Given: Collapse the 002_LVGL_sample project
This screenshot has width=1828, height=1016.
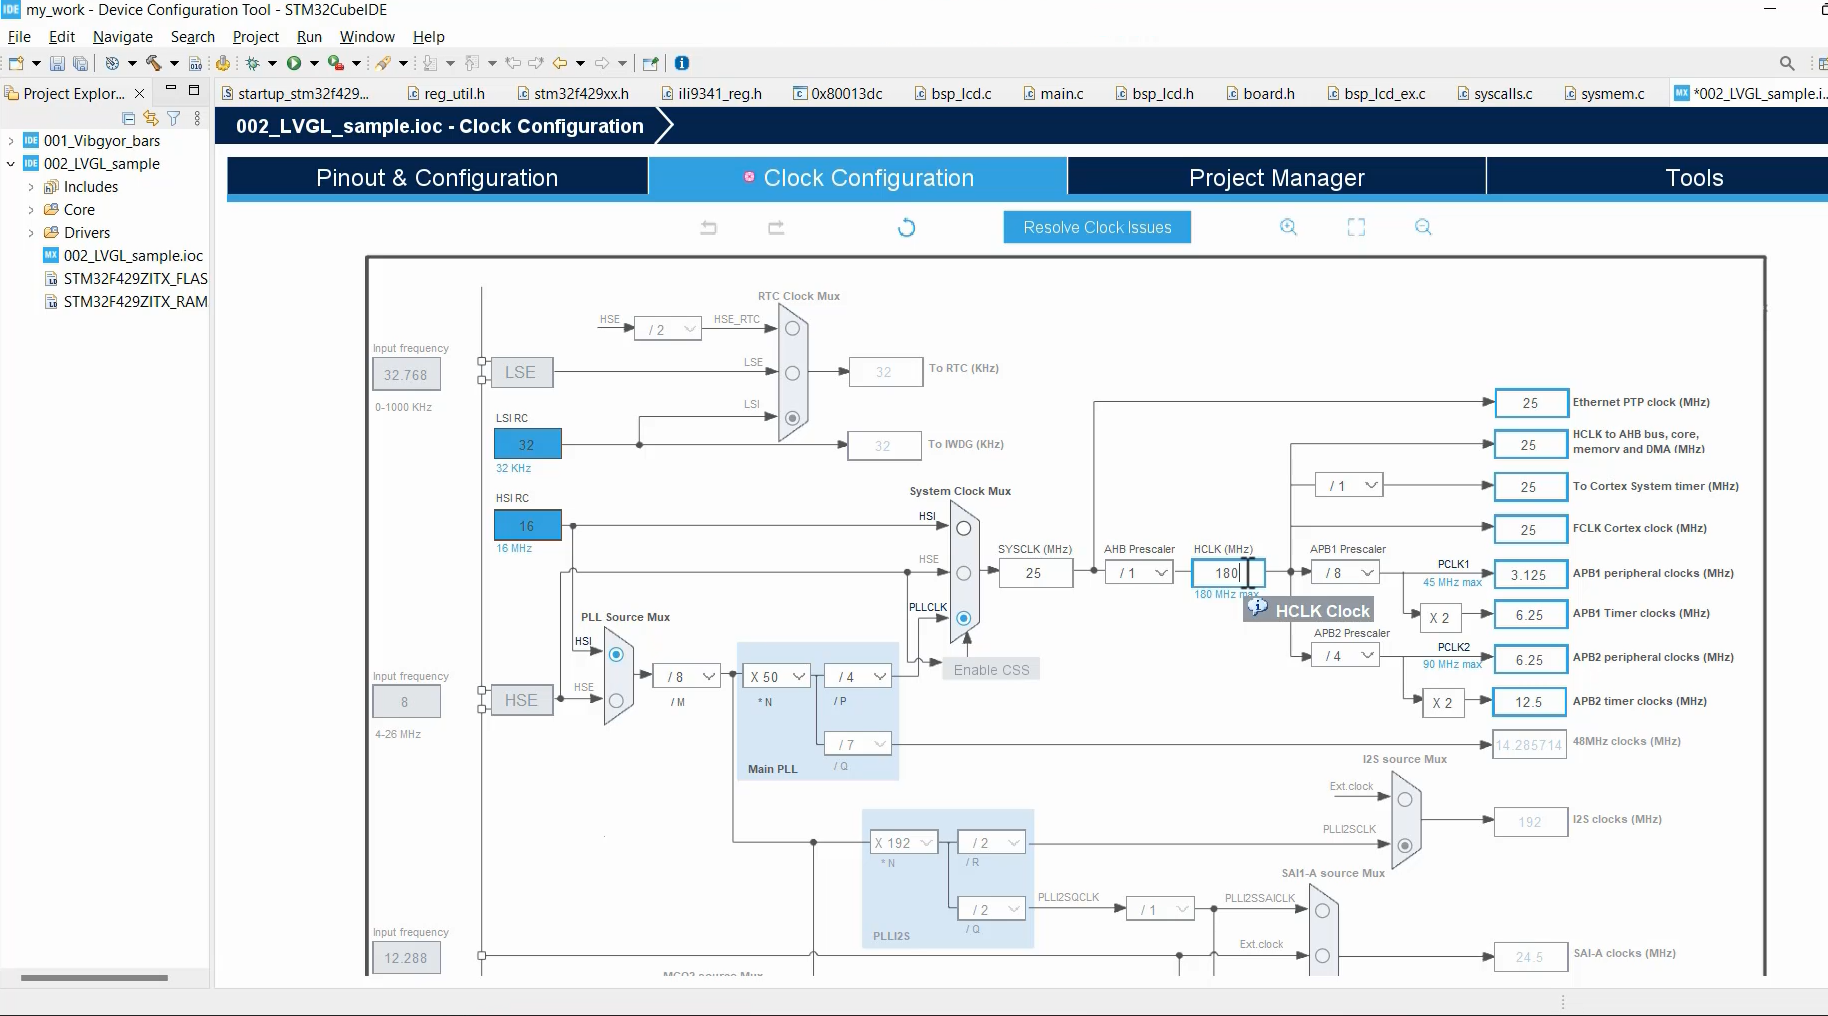Looking at the screenshot, I should tap(11, 164).
